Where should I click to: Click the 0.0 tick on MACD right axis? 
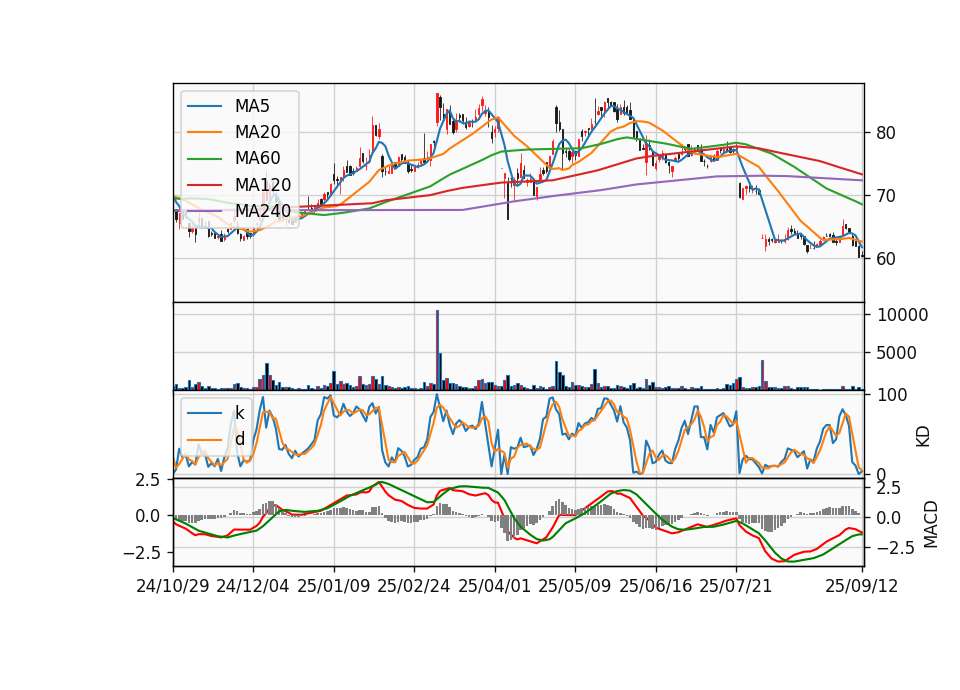click(x=888, y=518)
